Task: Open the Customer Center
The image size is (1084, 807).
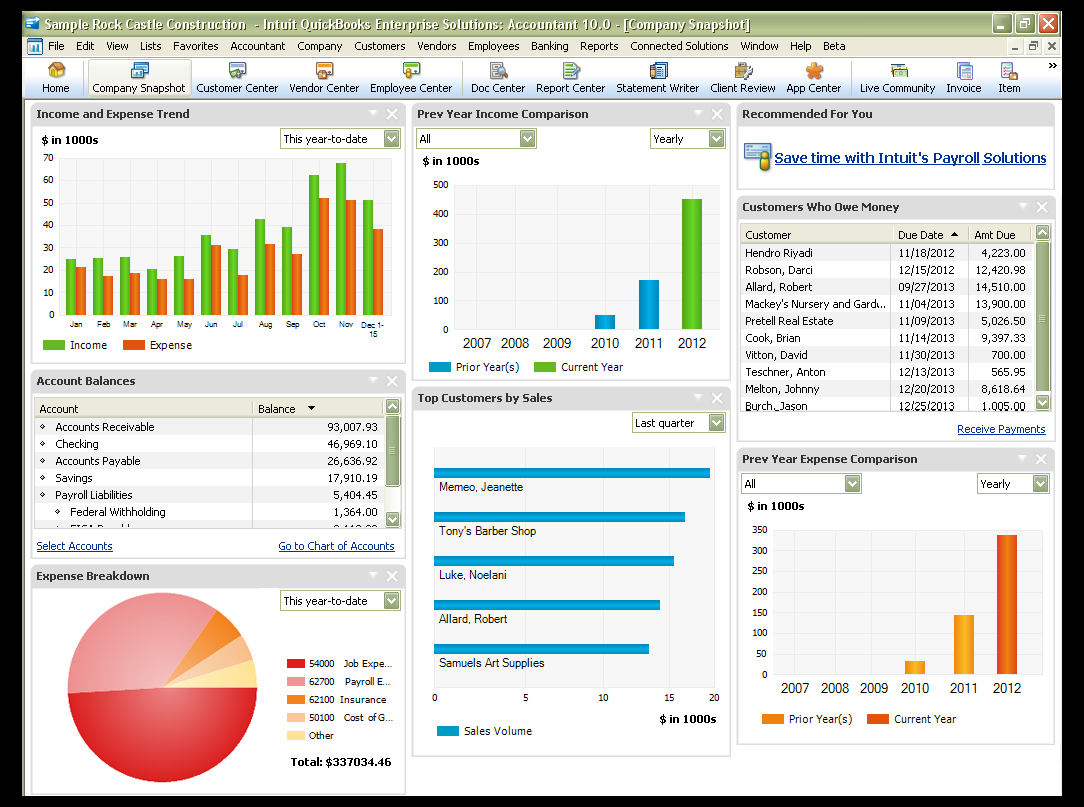Action: pos(237,78)
